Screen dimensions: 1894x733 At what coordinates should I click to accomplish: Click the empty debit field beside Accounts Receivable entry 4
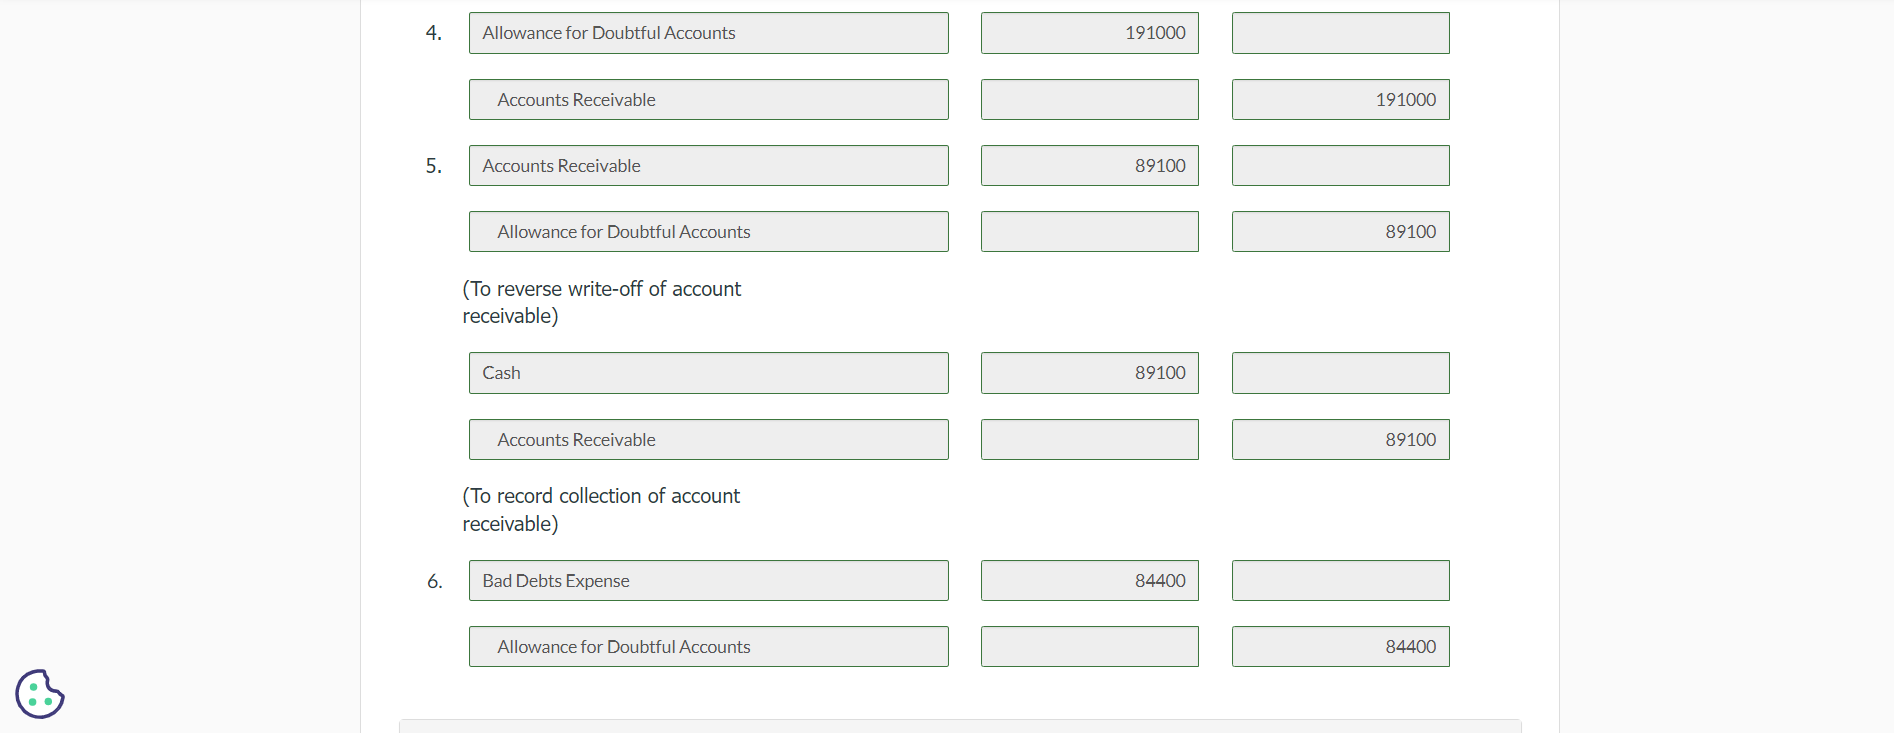click(1089, 99)
